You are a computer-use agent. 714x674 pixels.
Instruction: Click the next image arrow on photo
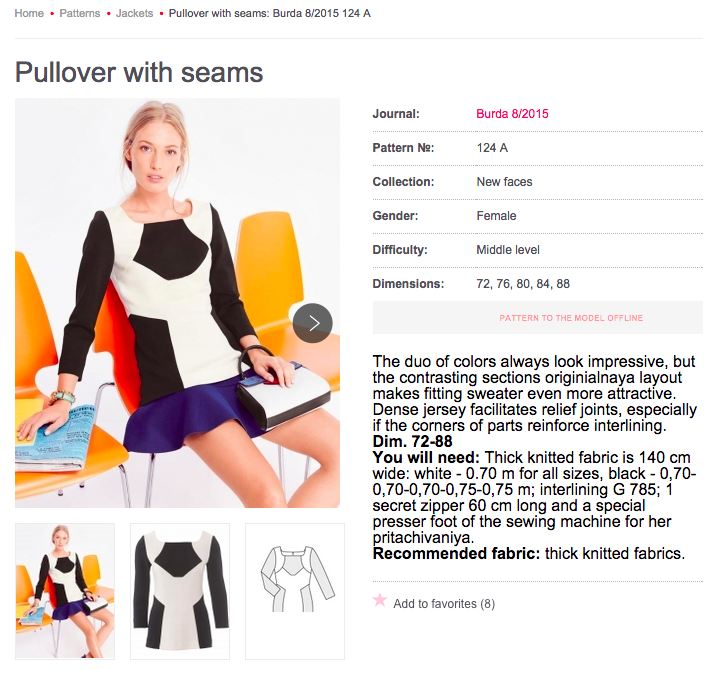click(x=312, y=323)
